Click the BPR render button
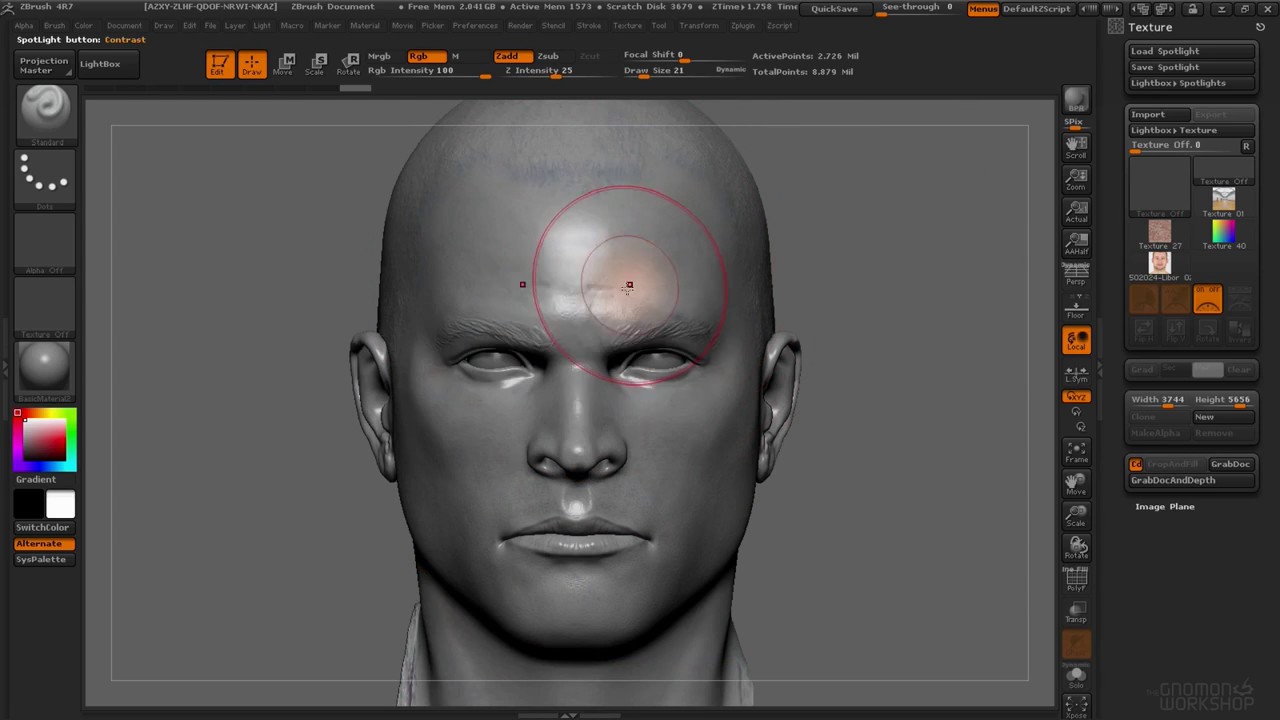Viewport: 1280px width, 720px height. click(1076, 101)
